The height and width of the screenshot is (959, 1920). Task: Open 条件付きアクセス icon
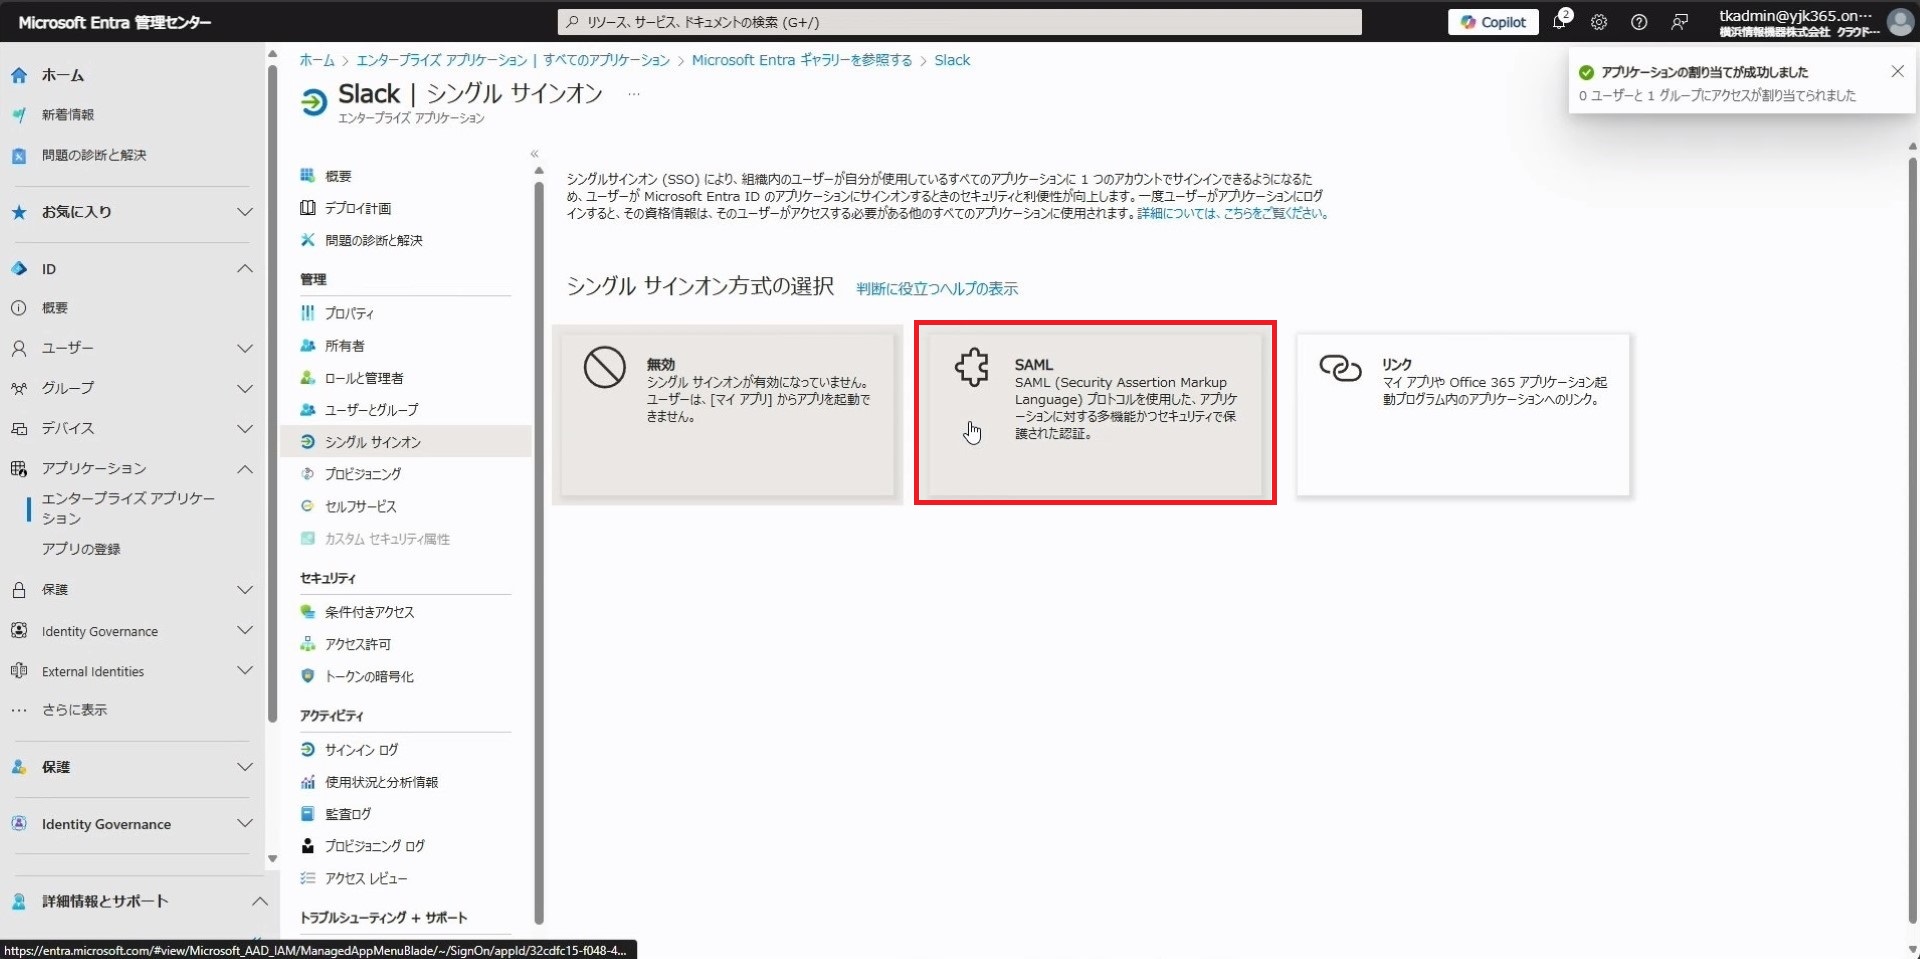pos(308,612)
